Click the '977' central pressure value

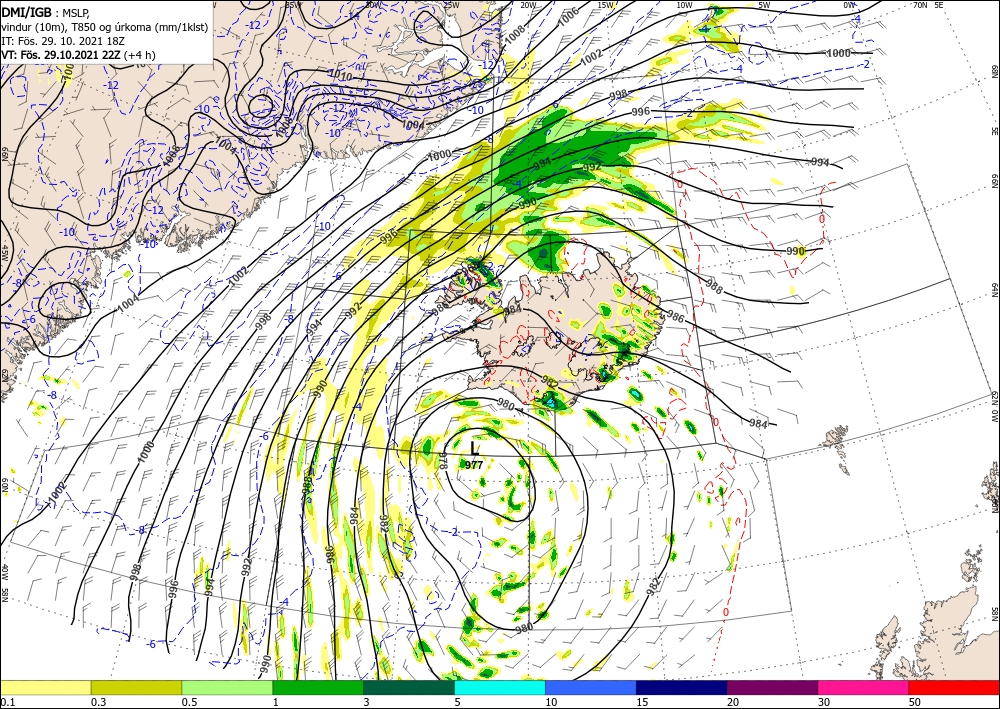click(x=474, y=465)
